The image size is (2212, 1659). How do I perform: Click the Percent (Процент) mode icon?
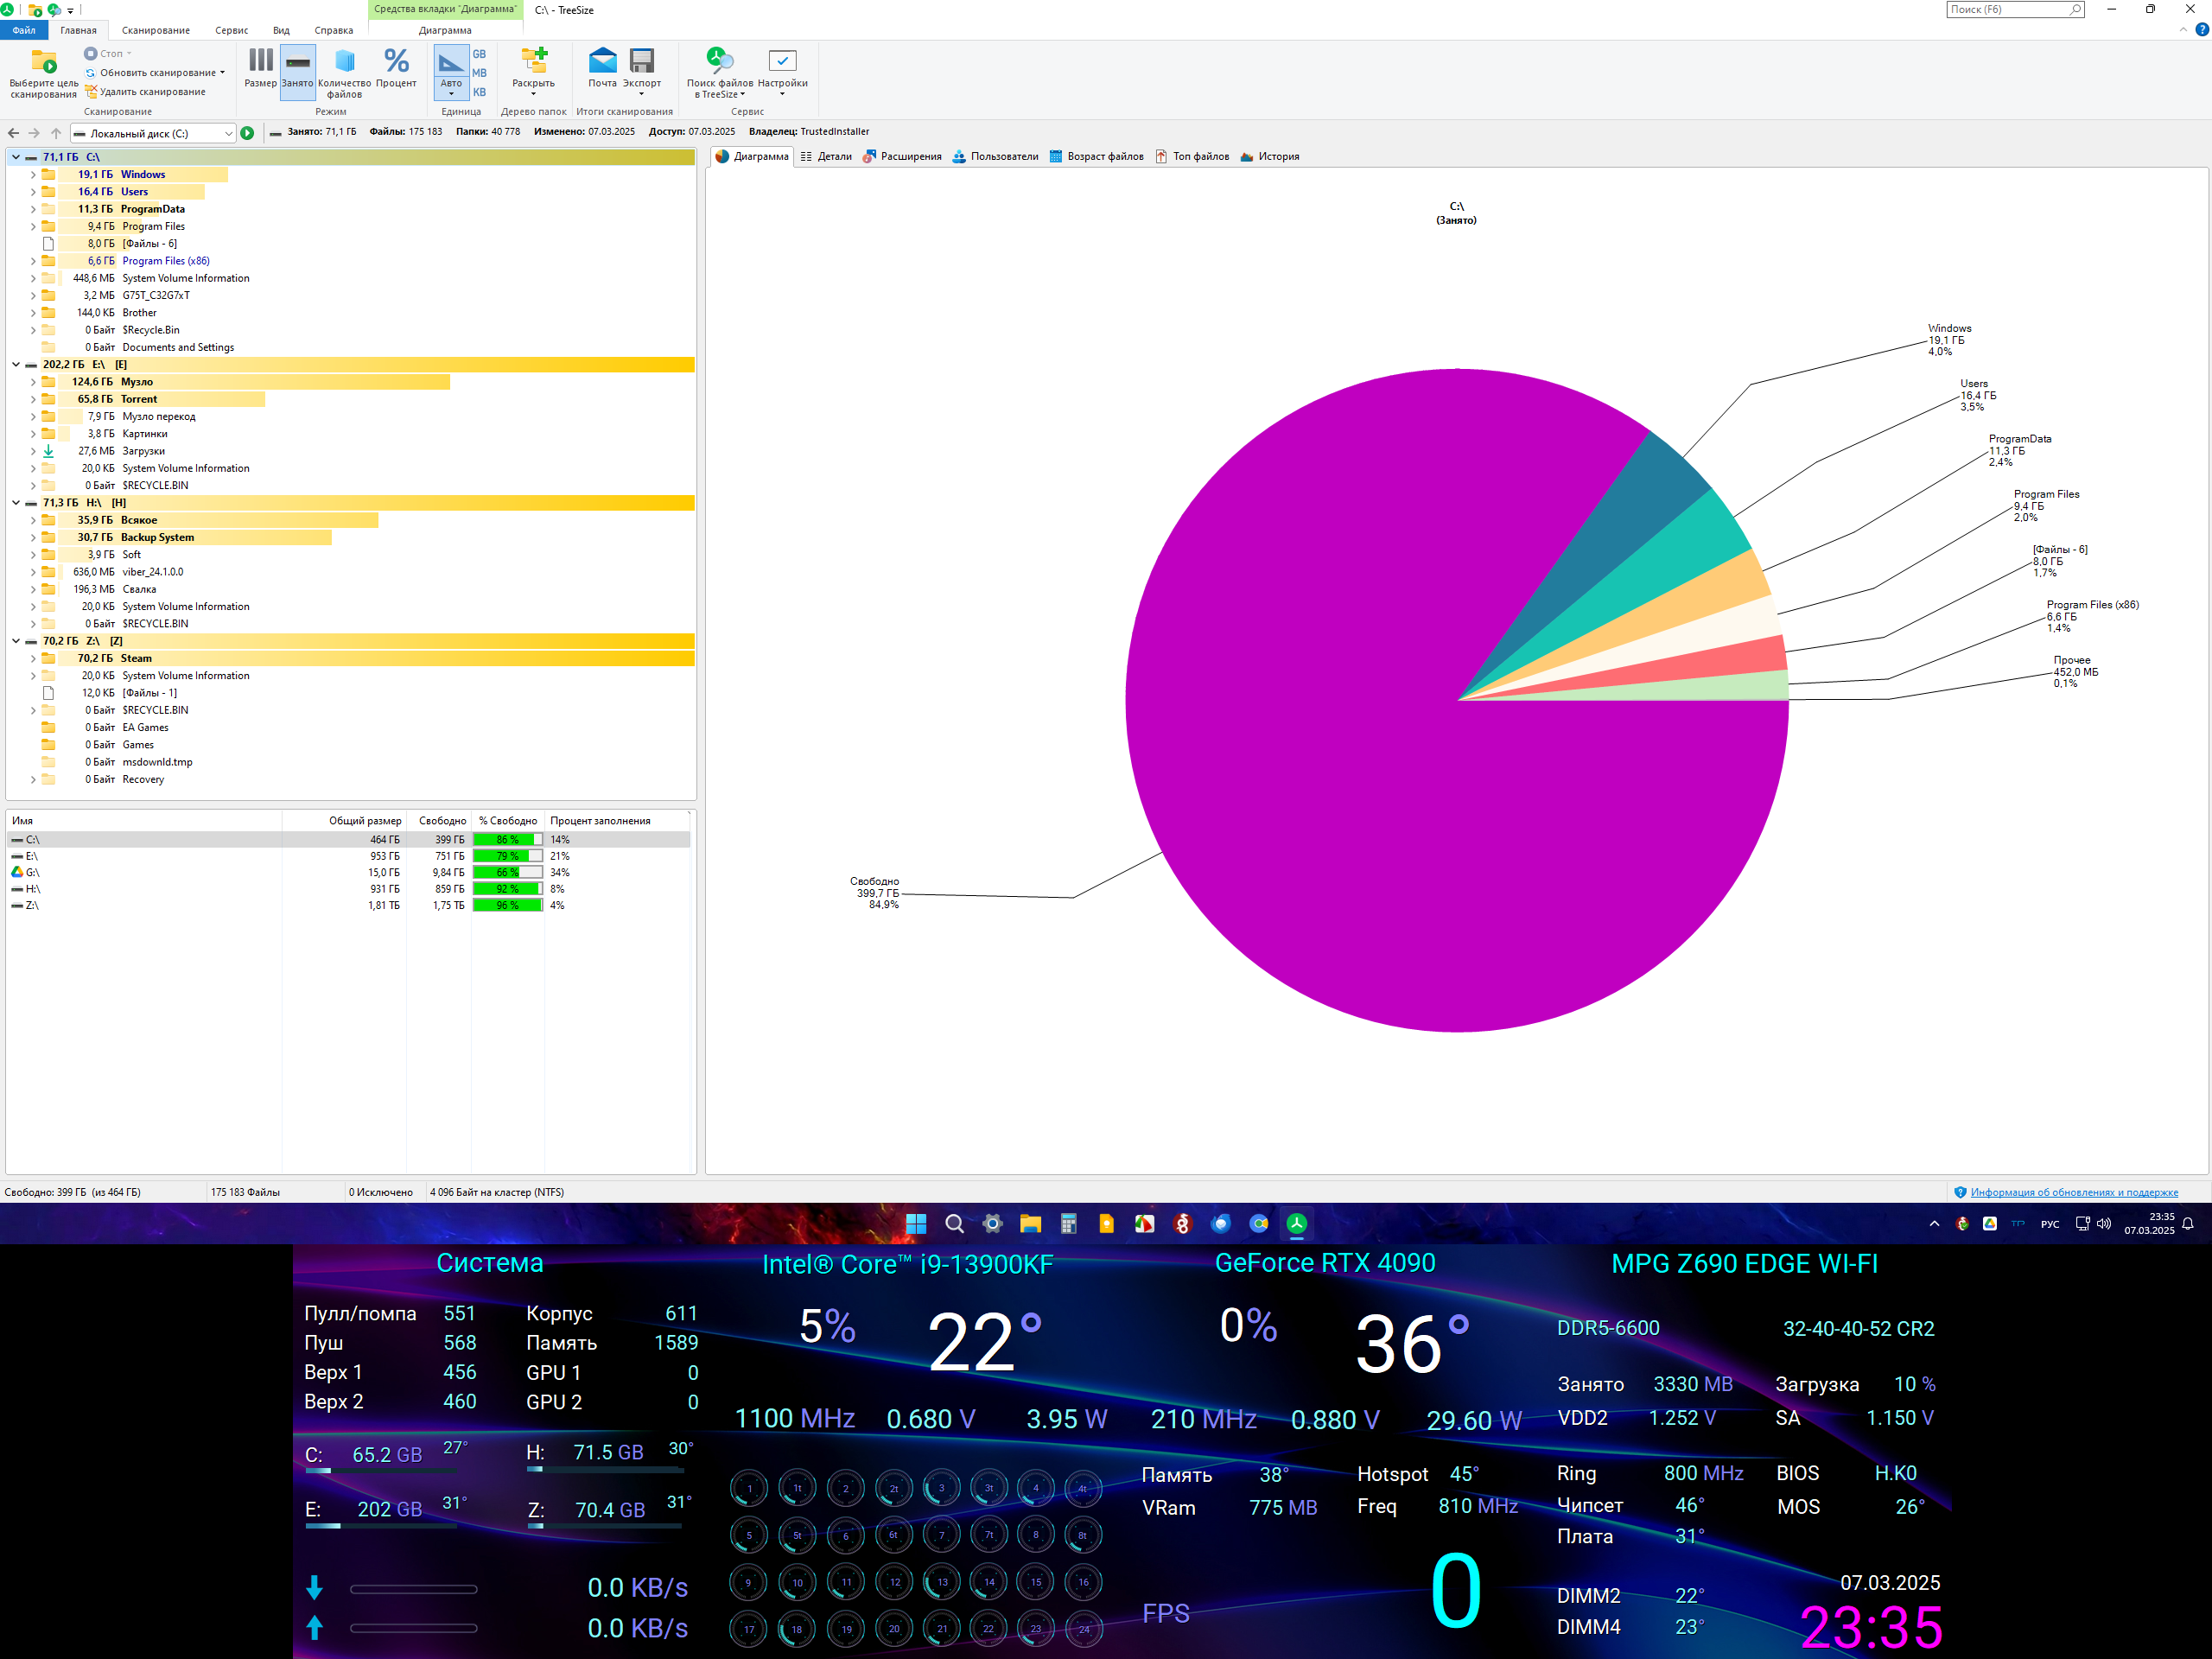tap(396, 63)
